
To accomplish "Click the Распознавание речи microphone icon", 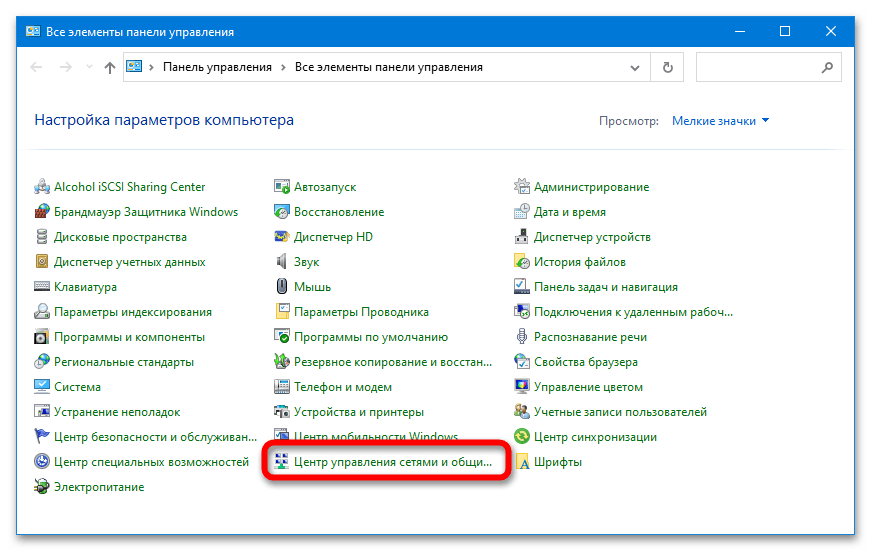I will click(522, 337).
